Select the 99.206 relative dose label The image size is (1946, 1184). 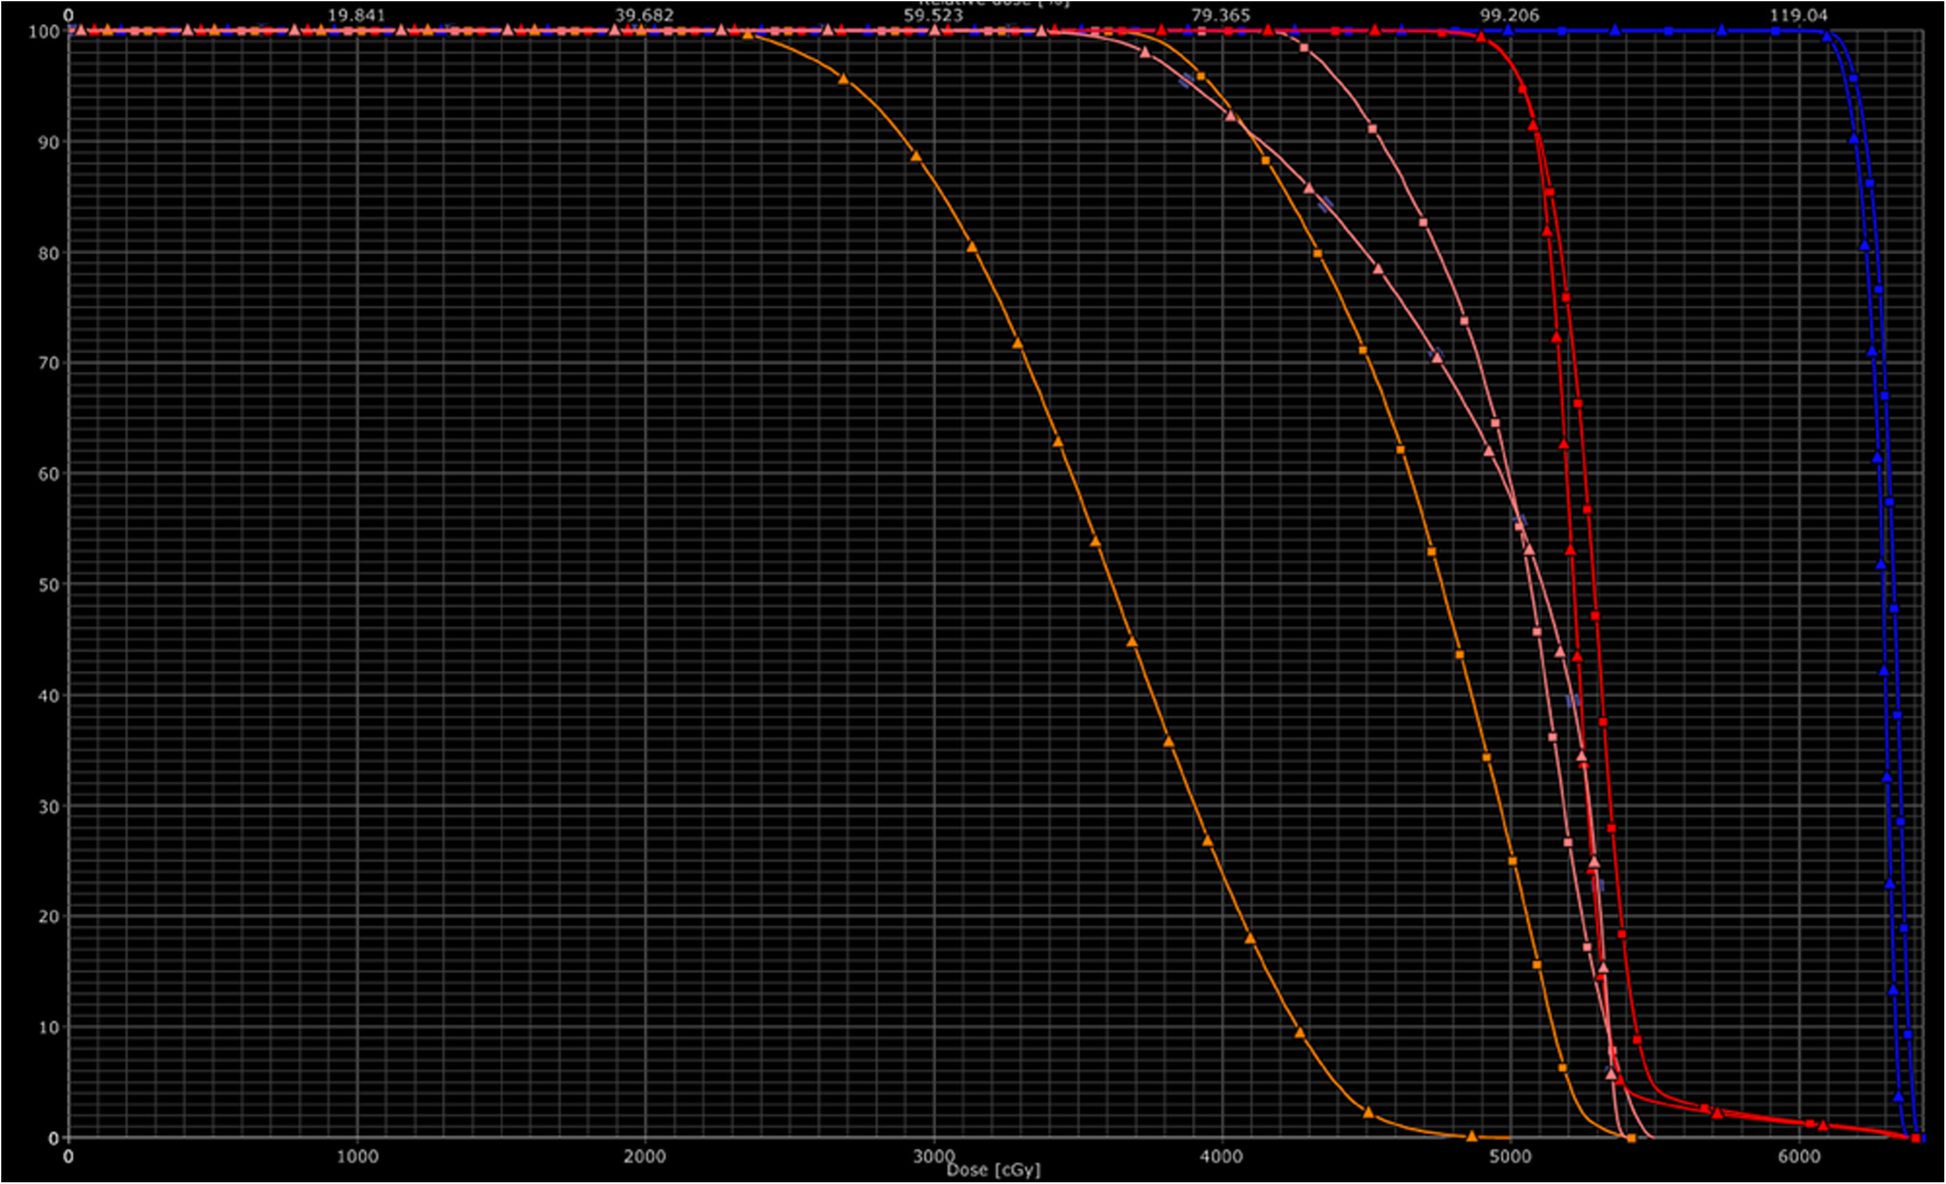[x=1510, y=15]
